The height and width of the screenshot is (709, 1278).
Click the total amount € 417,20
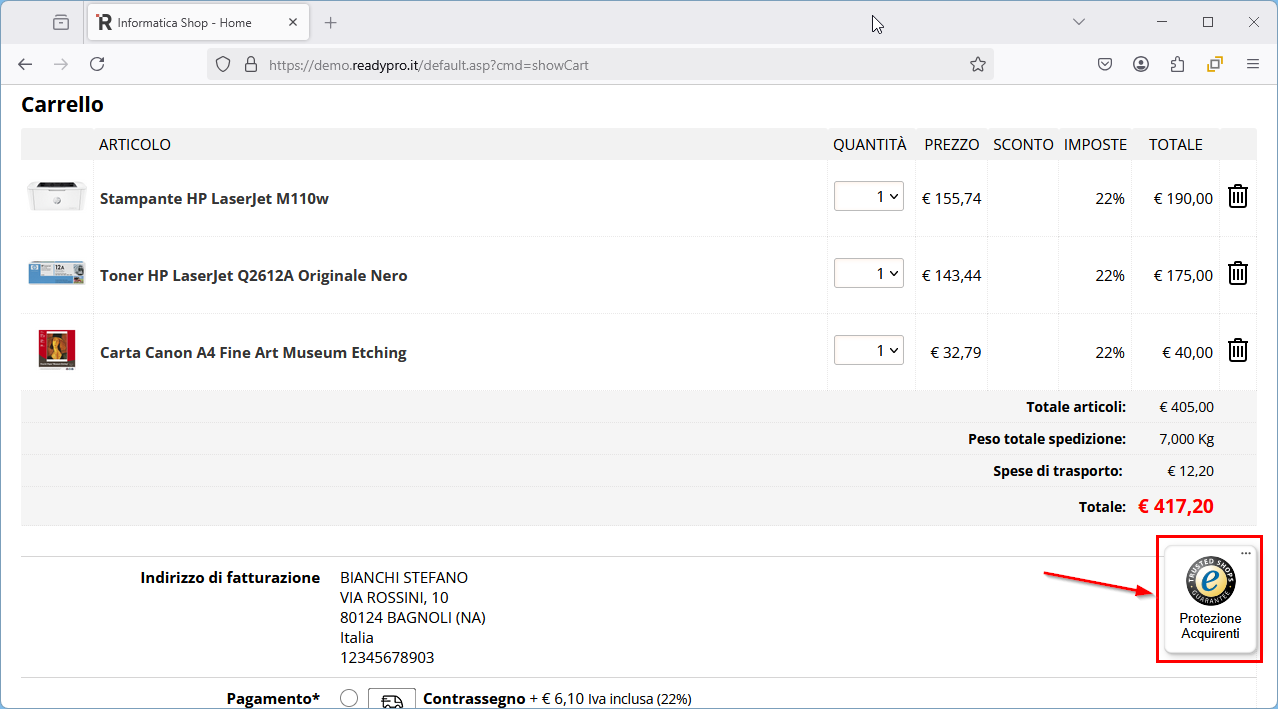pos(1176,506)
